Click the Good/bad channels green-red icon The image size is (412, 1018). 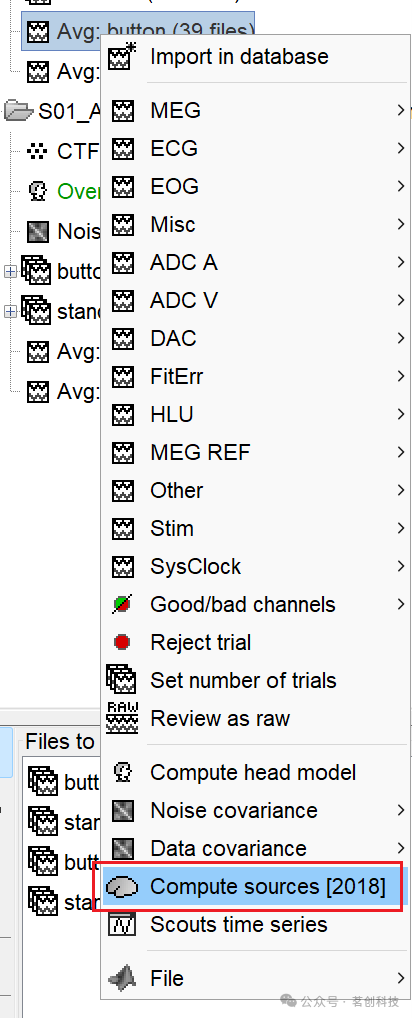tap(122, 604)
